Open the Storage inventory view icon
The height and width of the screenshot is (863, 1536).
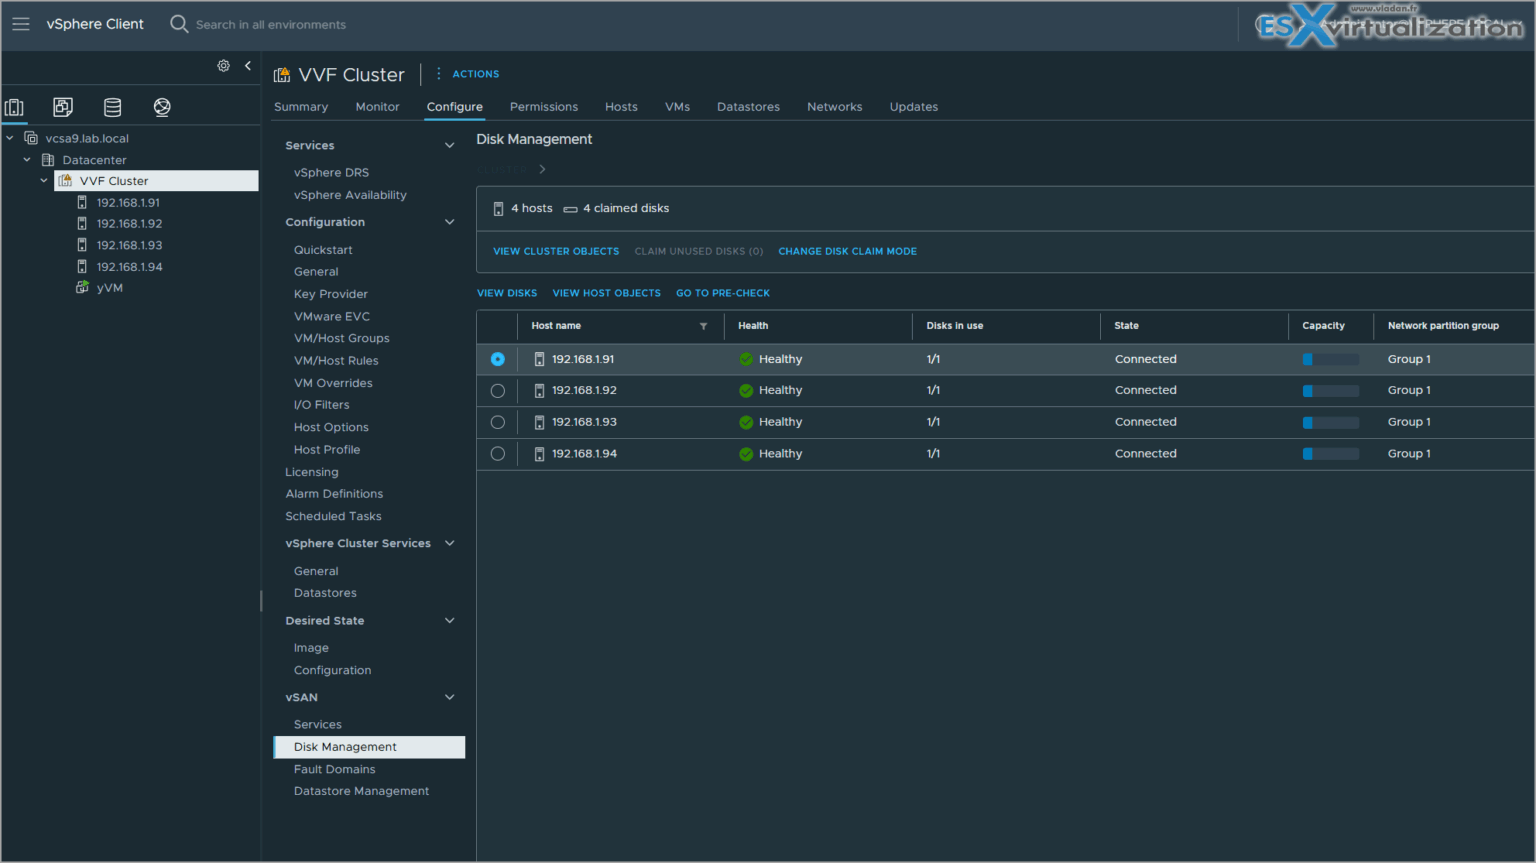pyautogui.click(x=112, y=106)
